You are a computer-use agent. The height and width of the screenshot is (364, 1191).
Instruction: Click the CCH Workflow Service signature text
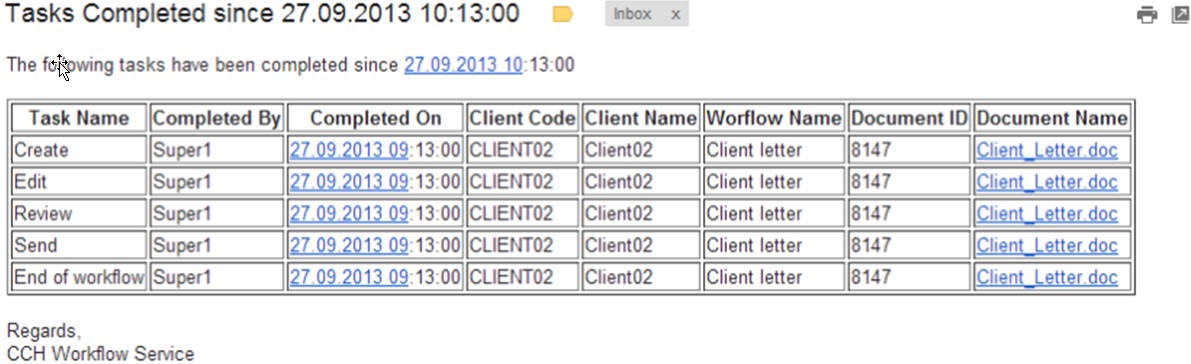pyautogui.click(x=100, y=354)
